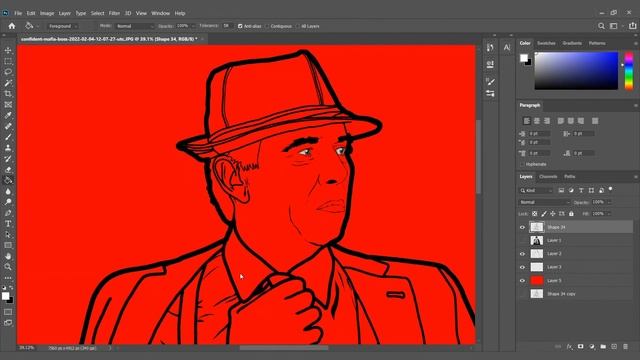
Task: Click the justify all button
Action: click(595, 121)
